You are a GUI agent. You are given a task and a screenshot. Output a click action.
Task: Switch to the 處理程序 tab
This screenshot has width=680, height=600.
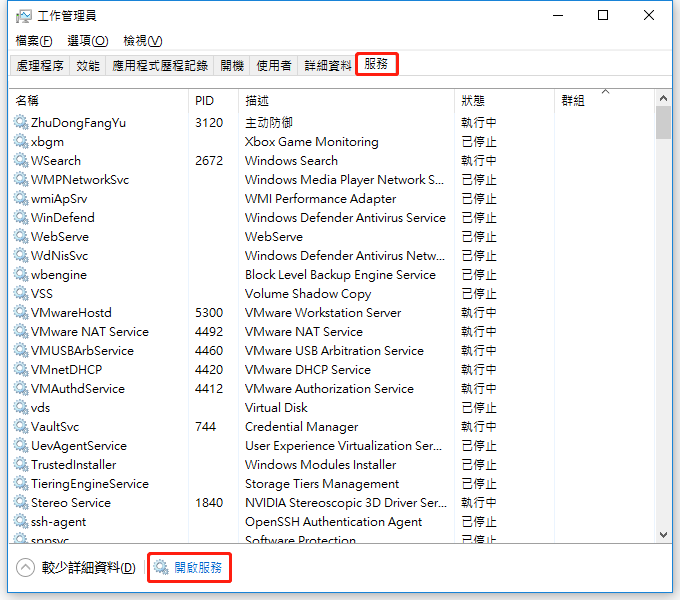[x=40, y=65]
